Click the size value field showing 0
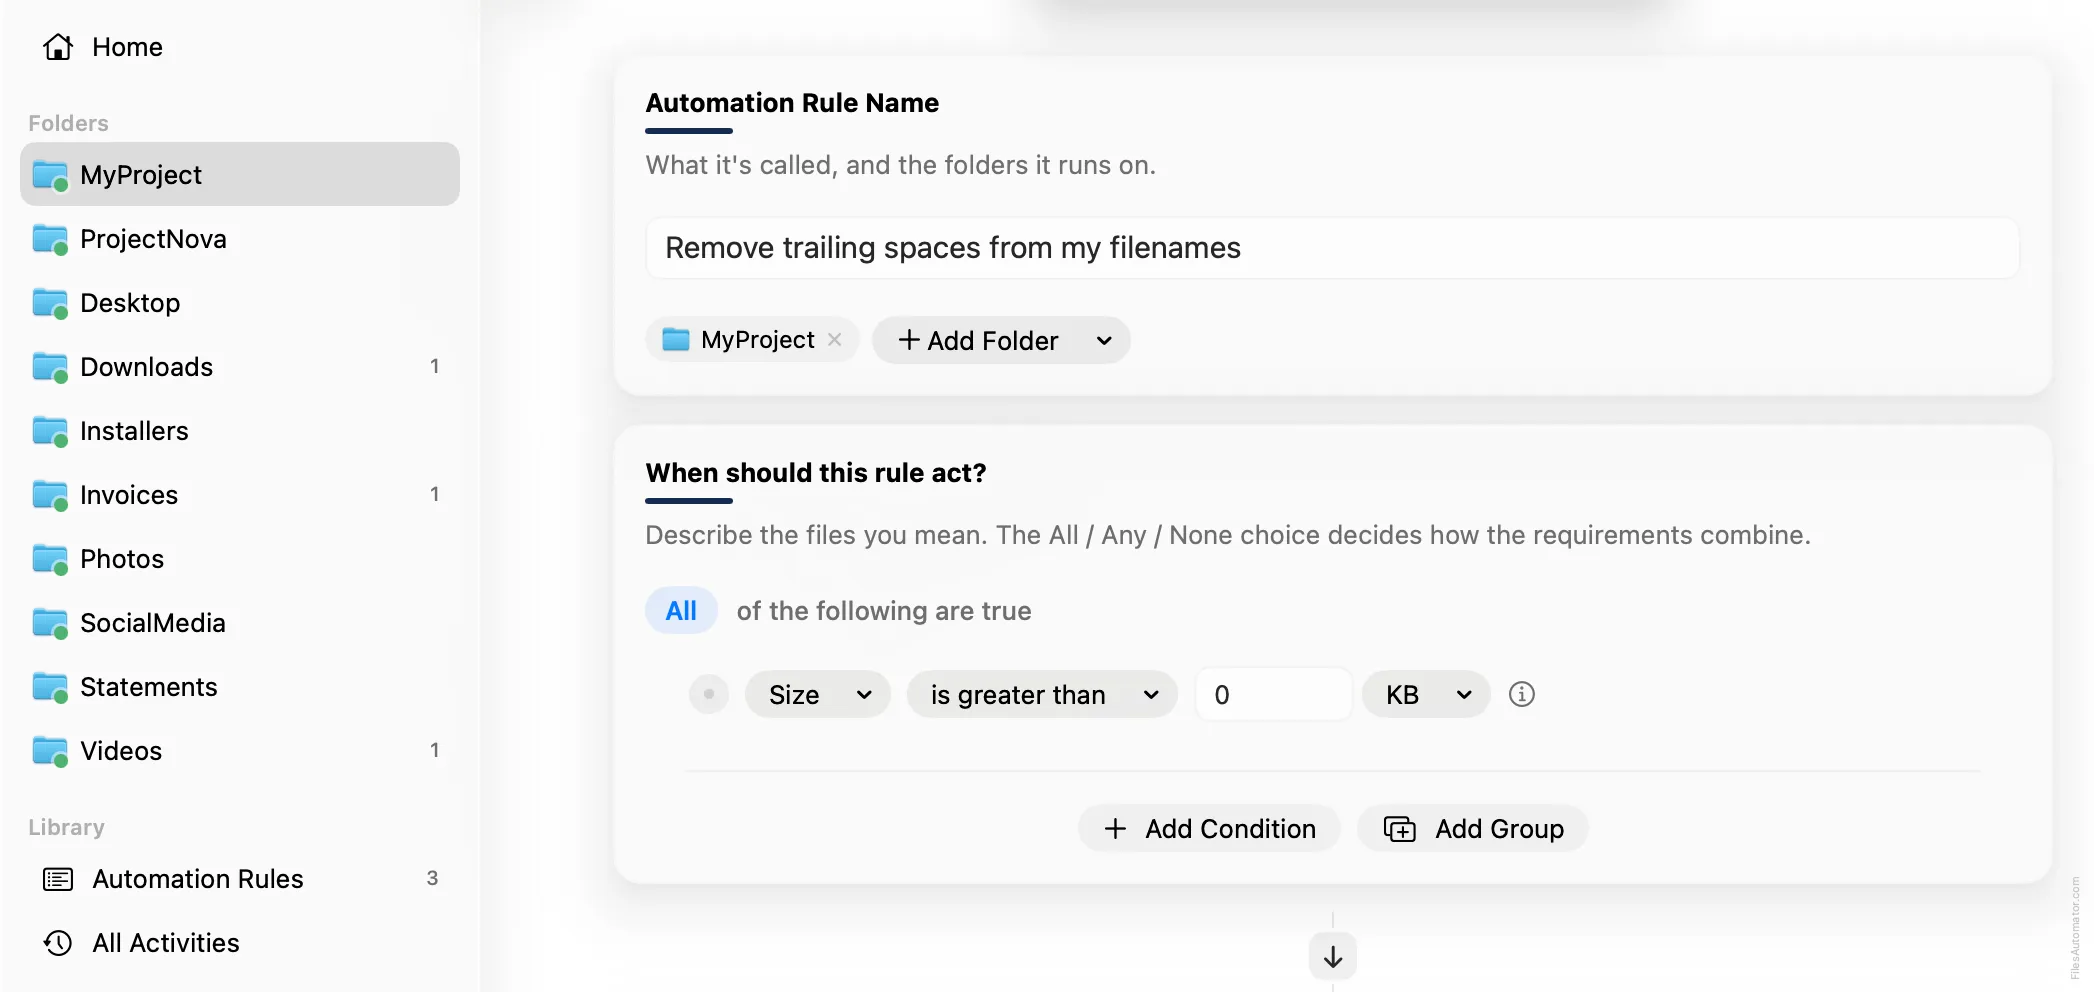Image resolution: width=2094 pixels, height=992 pixels. [1273, 695]
